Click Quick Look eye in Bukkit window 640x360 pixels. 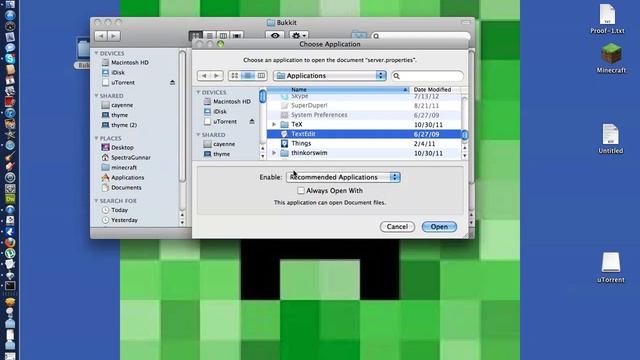coord(275,36)
